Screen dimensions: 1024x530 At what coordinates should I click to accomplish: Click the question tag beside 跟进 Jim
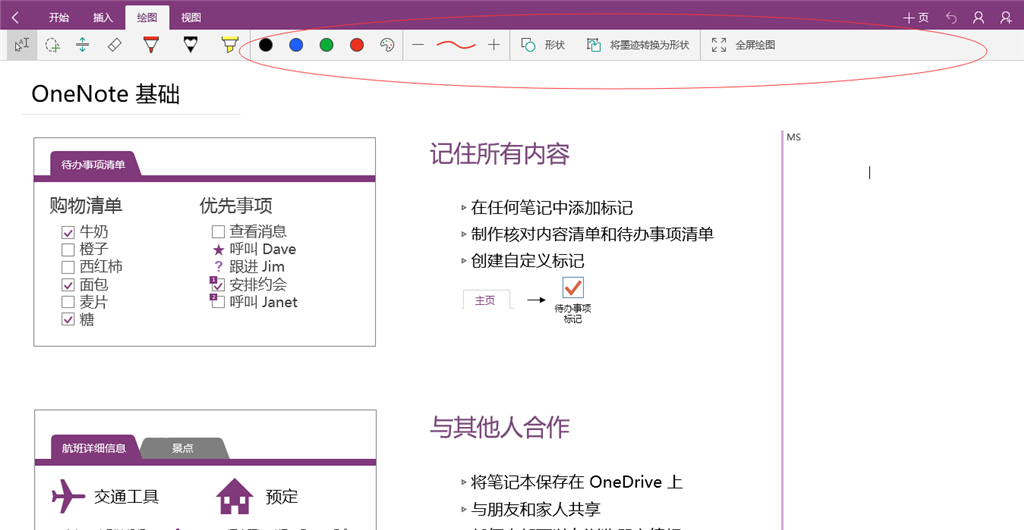tap(219, 267)
